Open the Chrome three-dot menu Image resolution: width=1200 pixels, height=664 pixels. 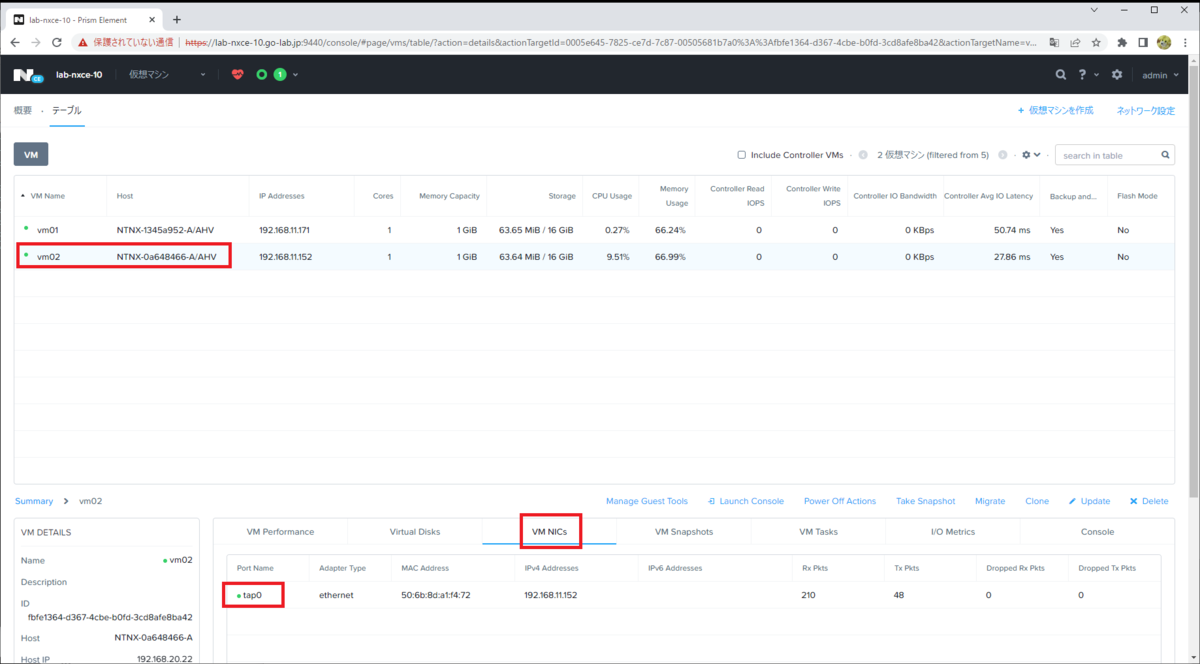pyautogui.click(x=1185, y=42)
